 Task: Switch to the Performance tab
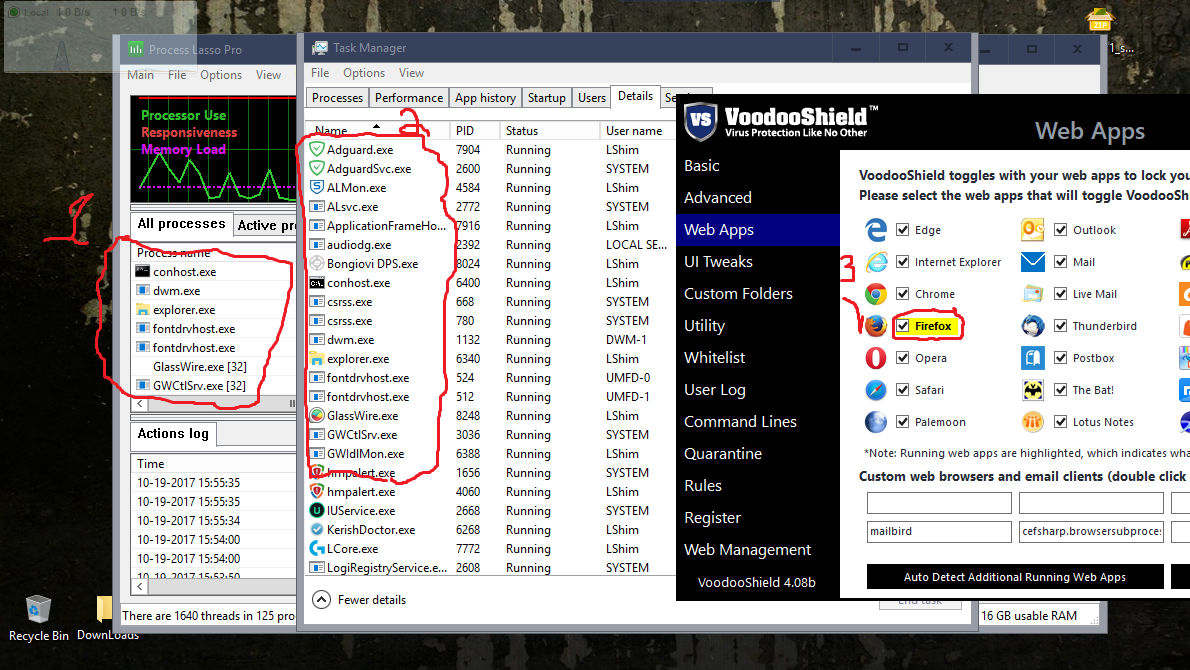tap(408, 98)
